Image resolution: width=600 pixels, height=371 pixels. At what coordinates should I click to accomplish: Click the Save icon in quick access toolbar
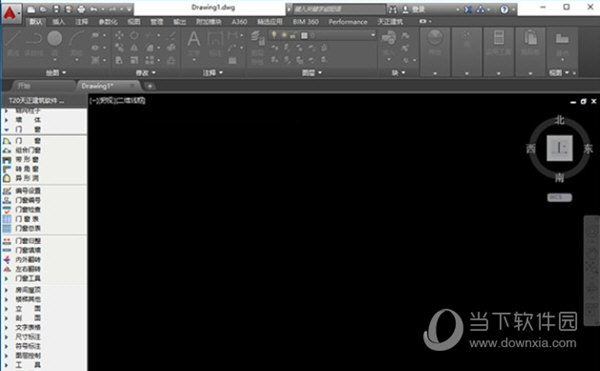56,9
